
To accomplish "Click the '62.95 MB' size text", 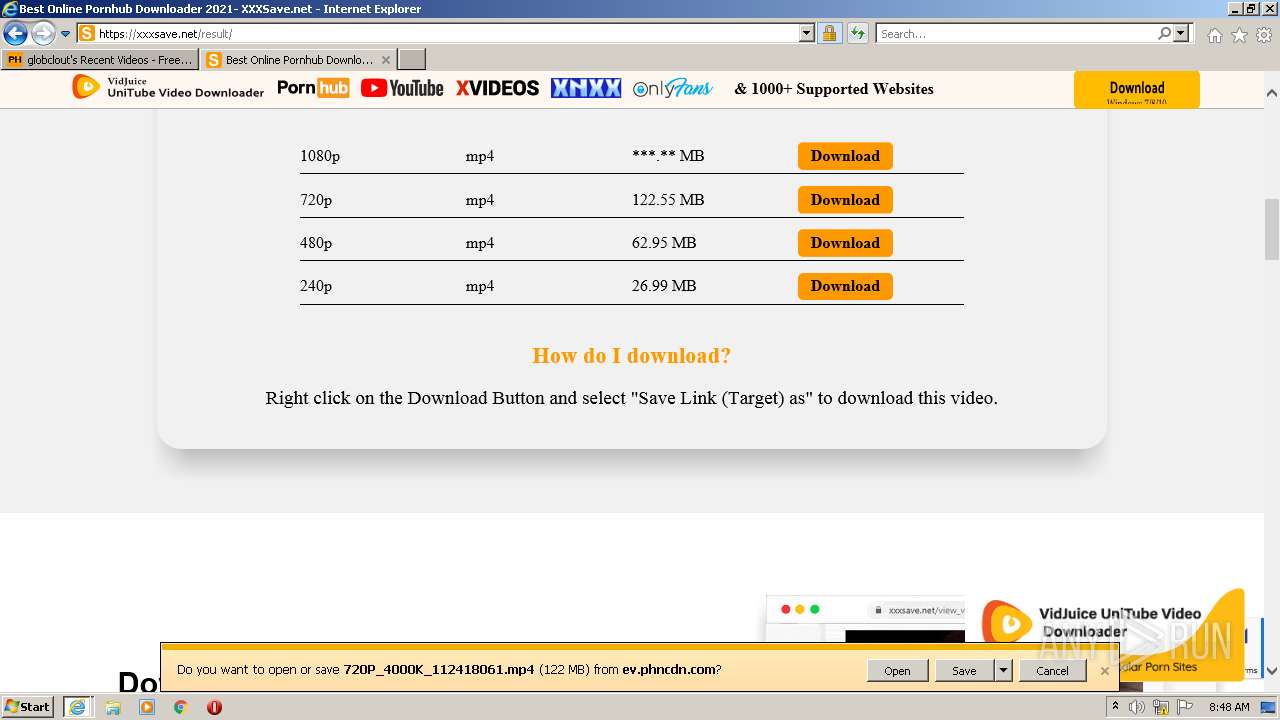I will (x=664, y=243).
